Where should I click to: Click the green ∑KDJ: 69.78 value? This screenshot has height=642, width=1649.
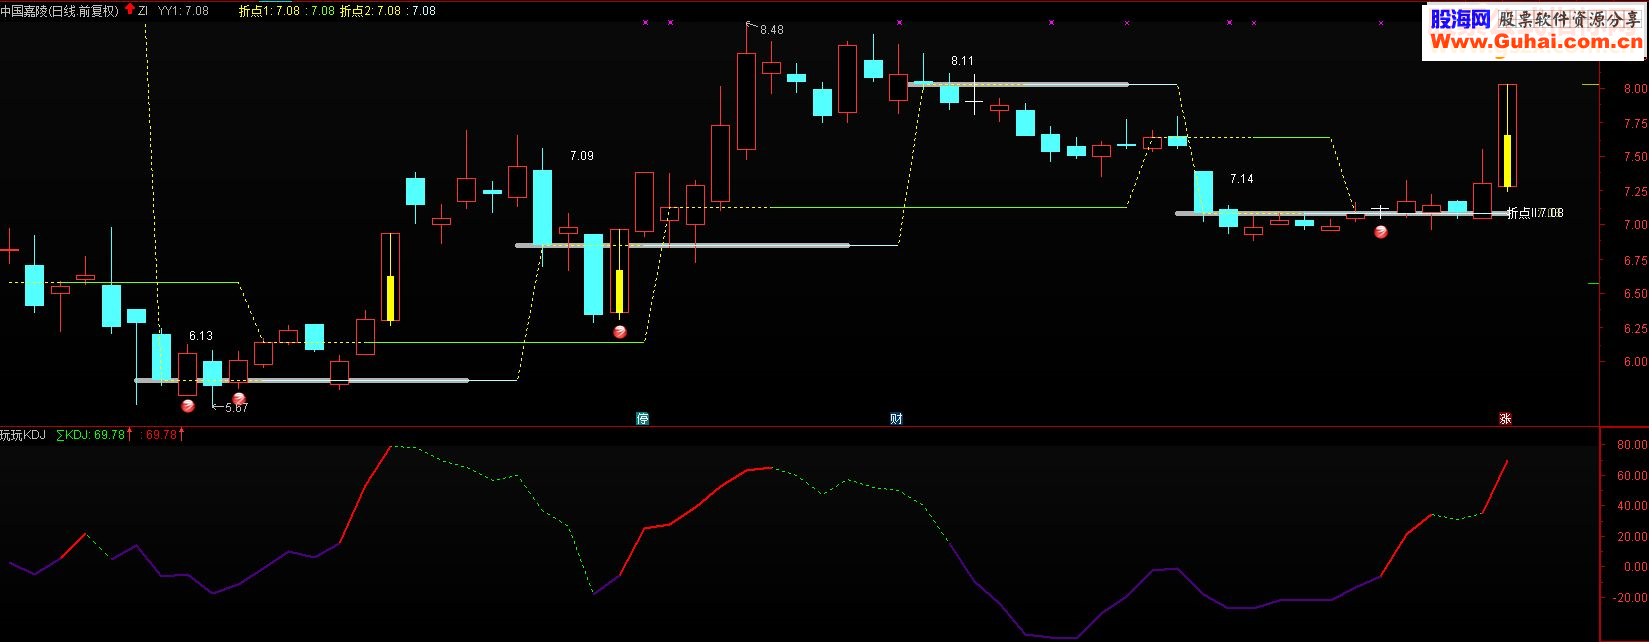pos(90,435)
